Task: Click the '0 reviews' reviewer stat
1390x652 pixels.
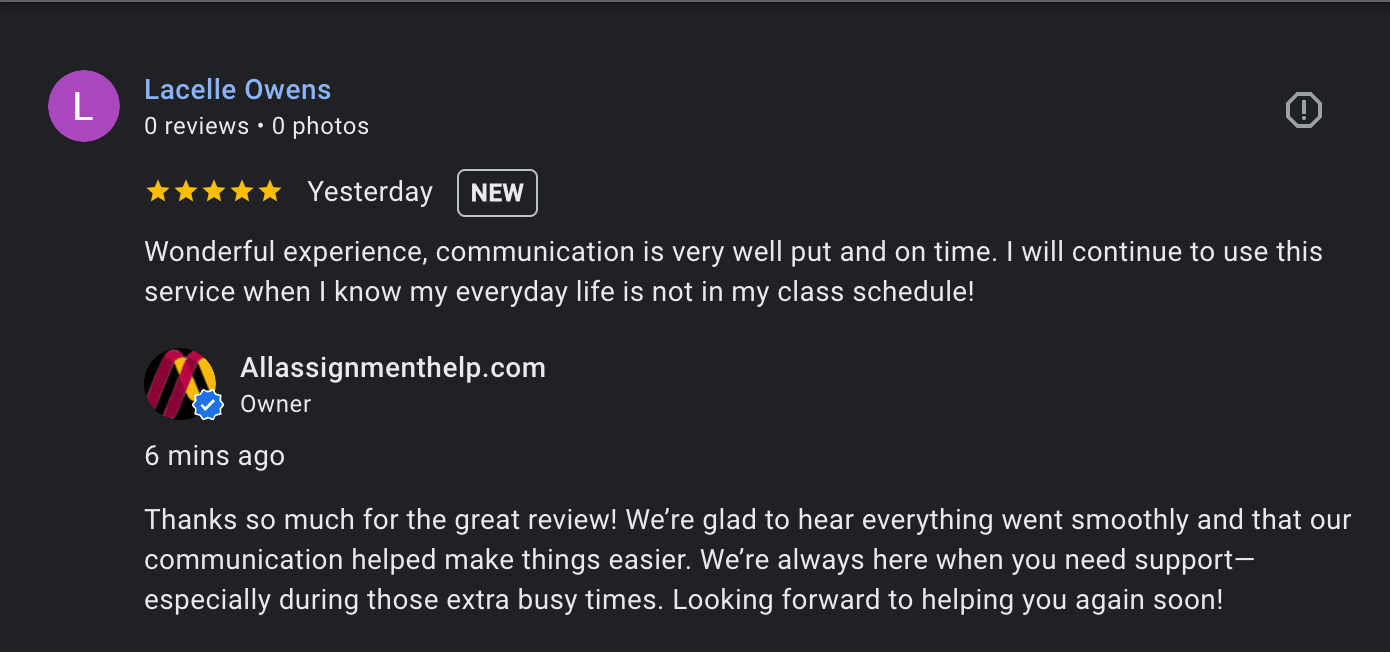Action: pyautogui.click(x=196, y=125)
